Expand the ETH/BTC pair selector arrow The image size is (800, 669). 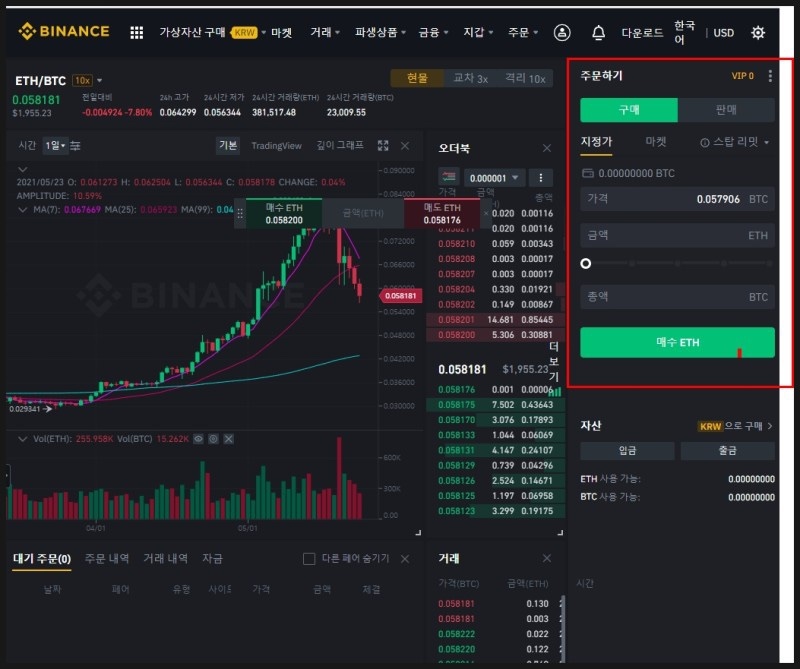click(x=99, y=81)
